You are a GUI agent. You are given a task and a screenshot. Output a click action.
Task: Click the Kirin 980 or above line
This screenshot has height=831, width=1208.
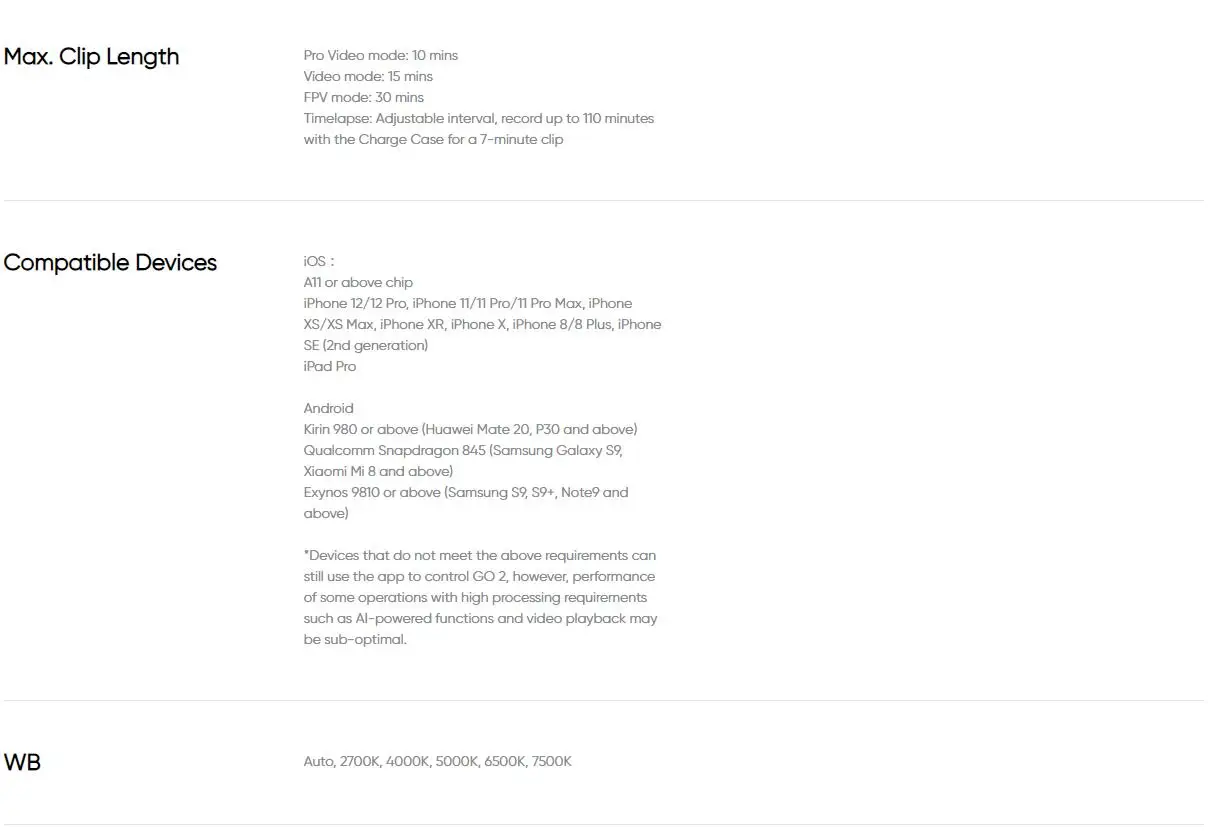tap(471, 429)
